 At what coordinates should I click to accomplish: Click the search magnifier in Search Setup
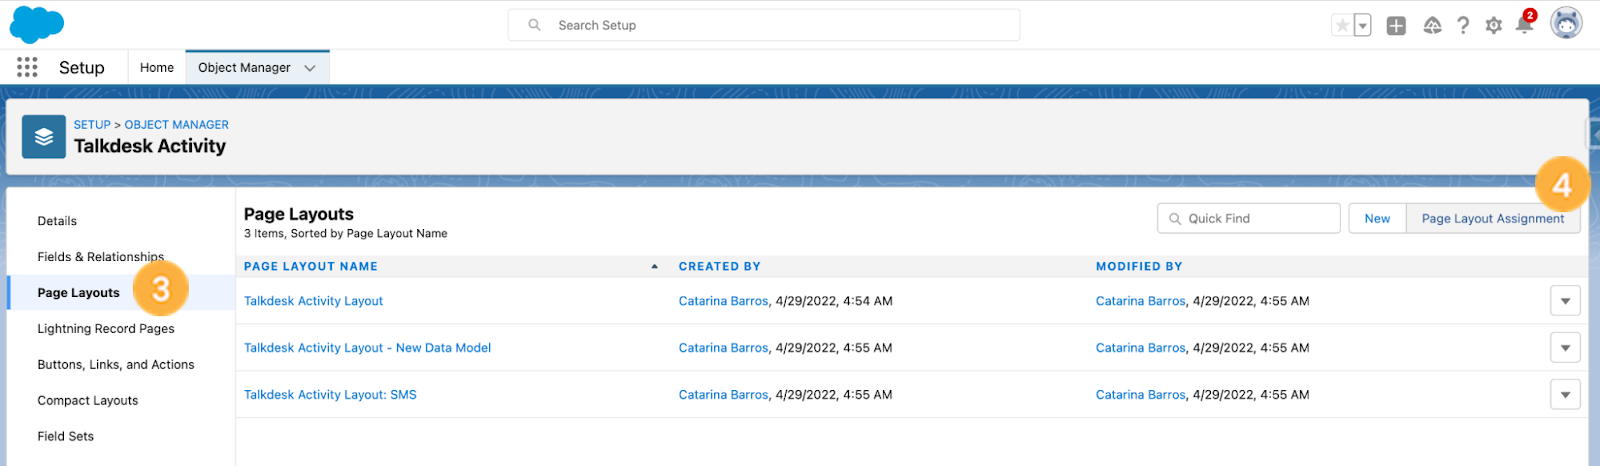coord(535,25)
